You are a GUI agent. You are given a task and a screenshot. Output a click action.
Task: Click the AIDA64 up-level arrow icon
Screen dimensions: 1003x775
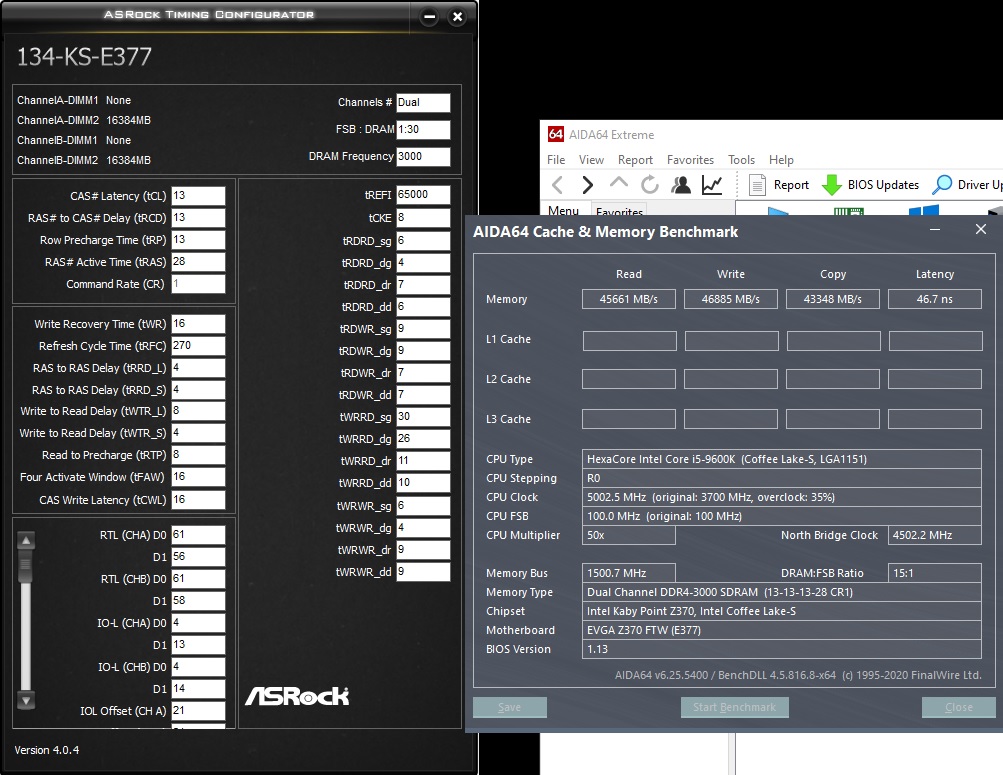(x=619, y=184)
